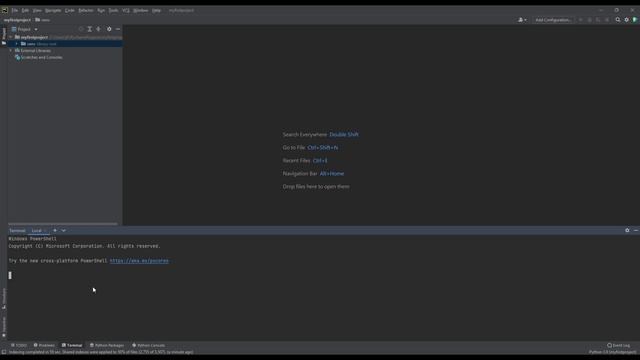Image resolution: width=640 pixels, height=360 pixels.
Task: Add a new terminal session
Action: coord(55,231)
